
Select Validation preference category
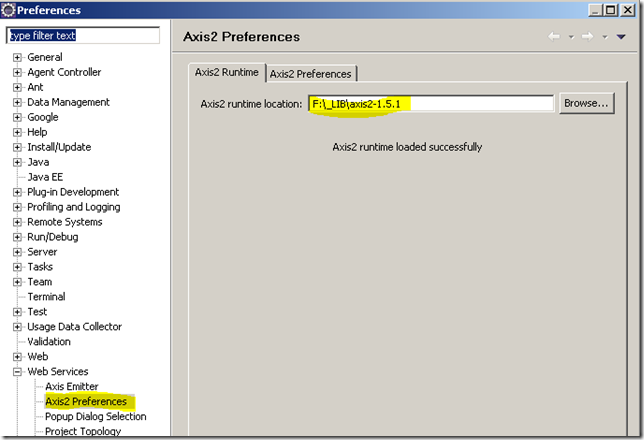point(49,342)
